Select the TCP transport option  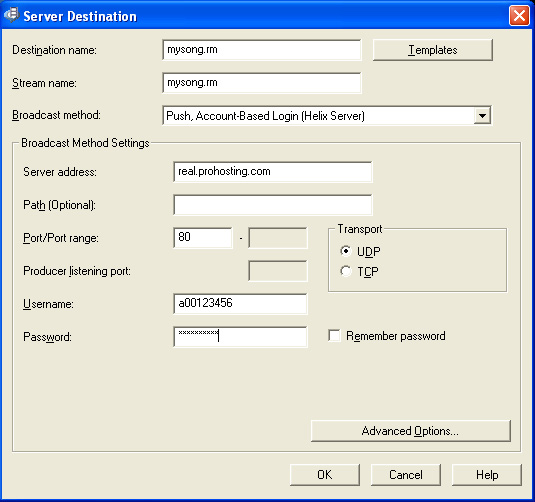[346, 271]
